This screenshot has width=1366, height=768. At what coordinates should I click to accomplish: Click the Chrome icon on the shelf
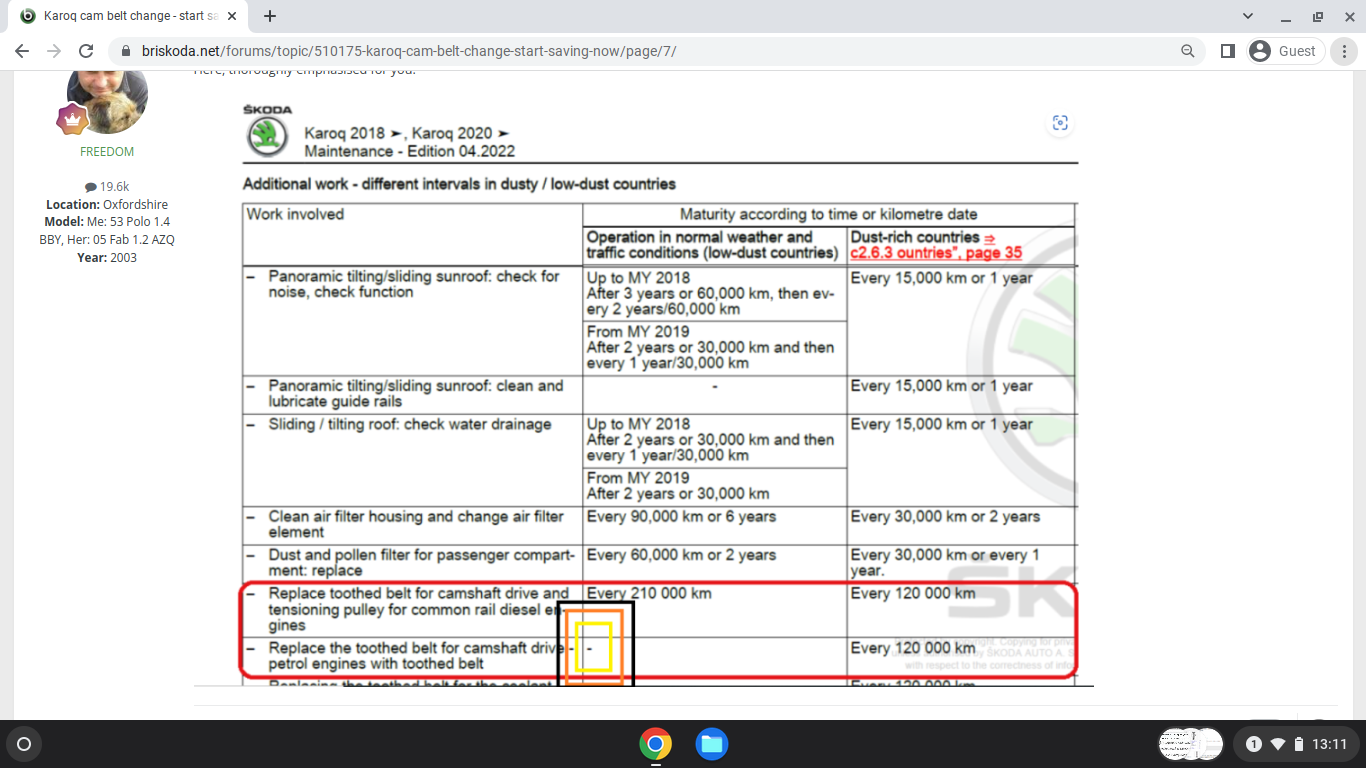point(655,744)
